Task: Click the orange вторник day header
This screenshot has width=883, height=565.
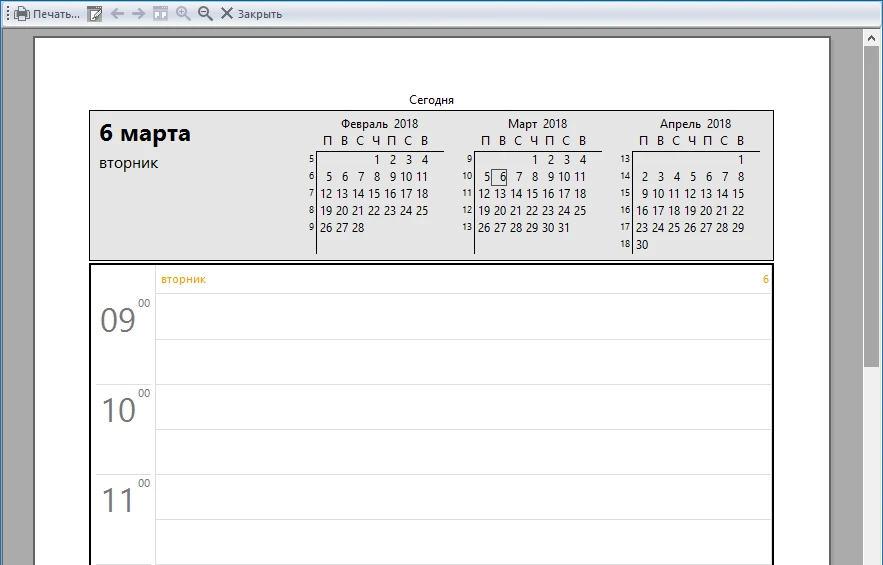Action: [183, 280]
